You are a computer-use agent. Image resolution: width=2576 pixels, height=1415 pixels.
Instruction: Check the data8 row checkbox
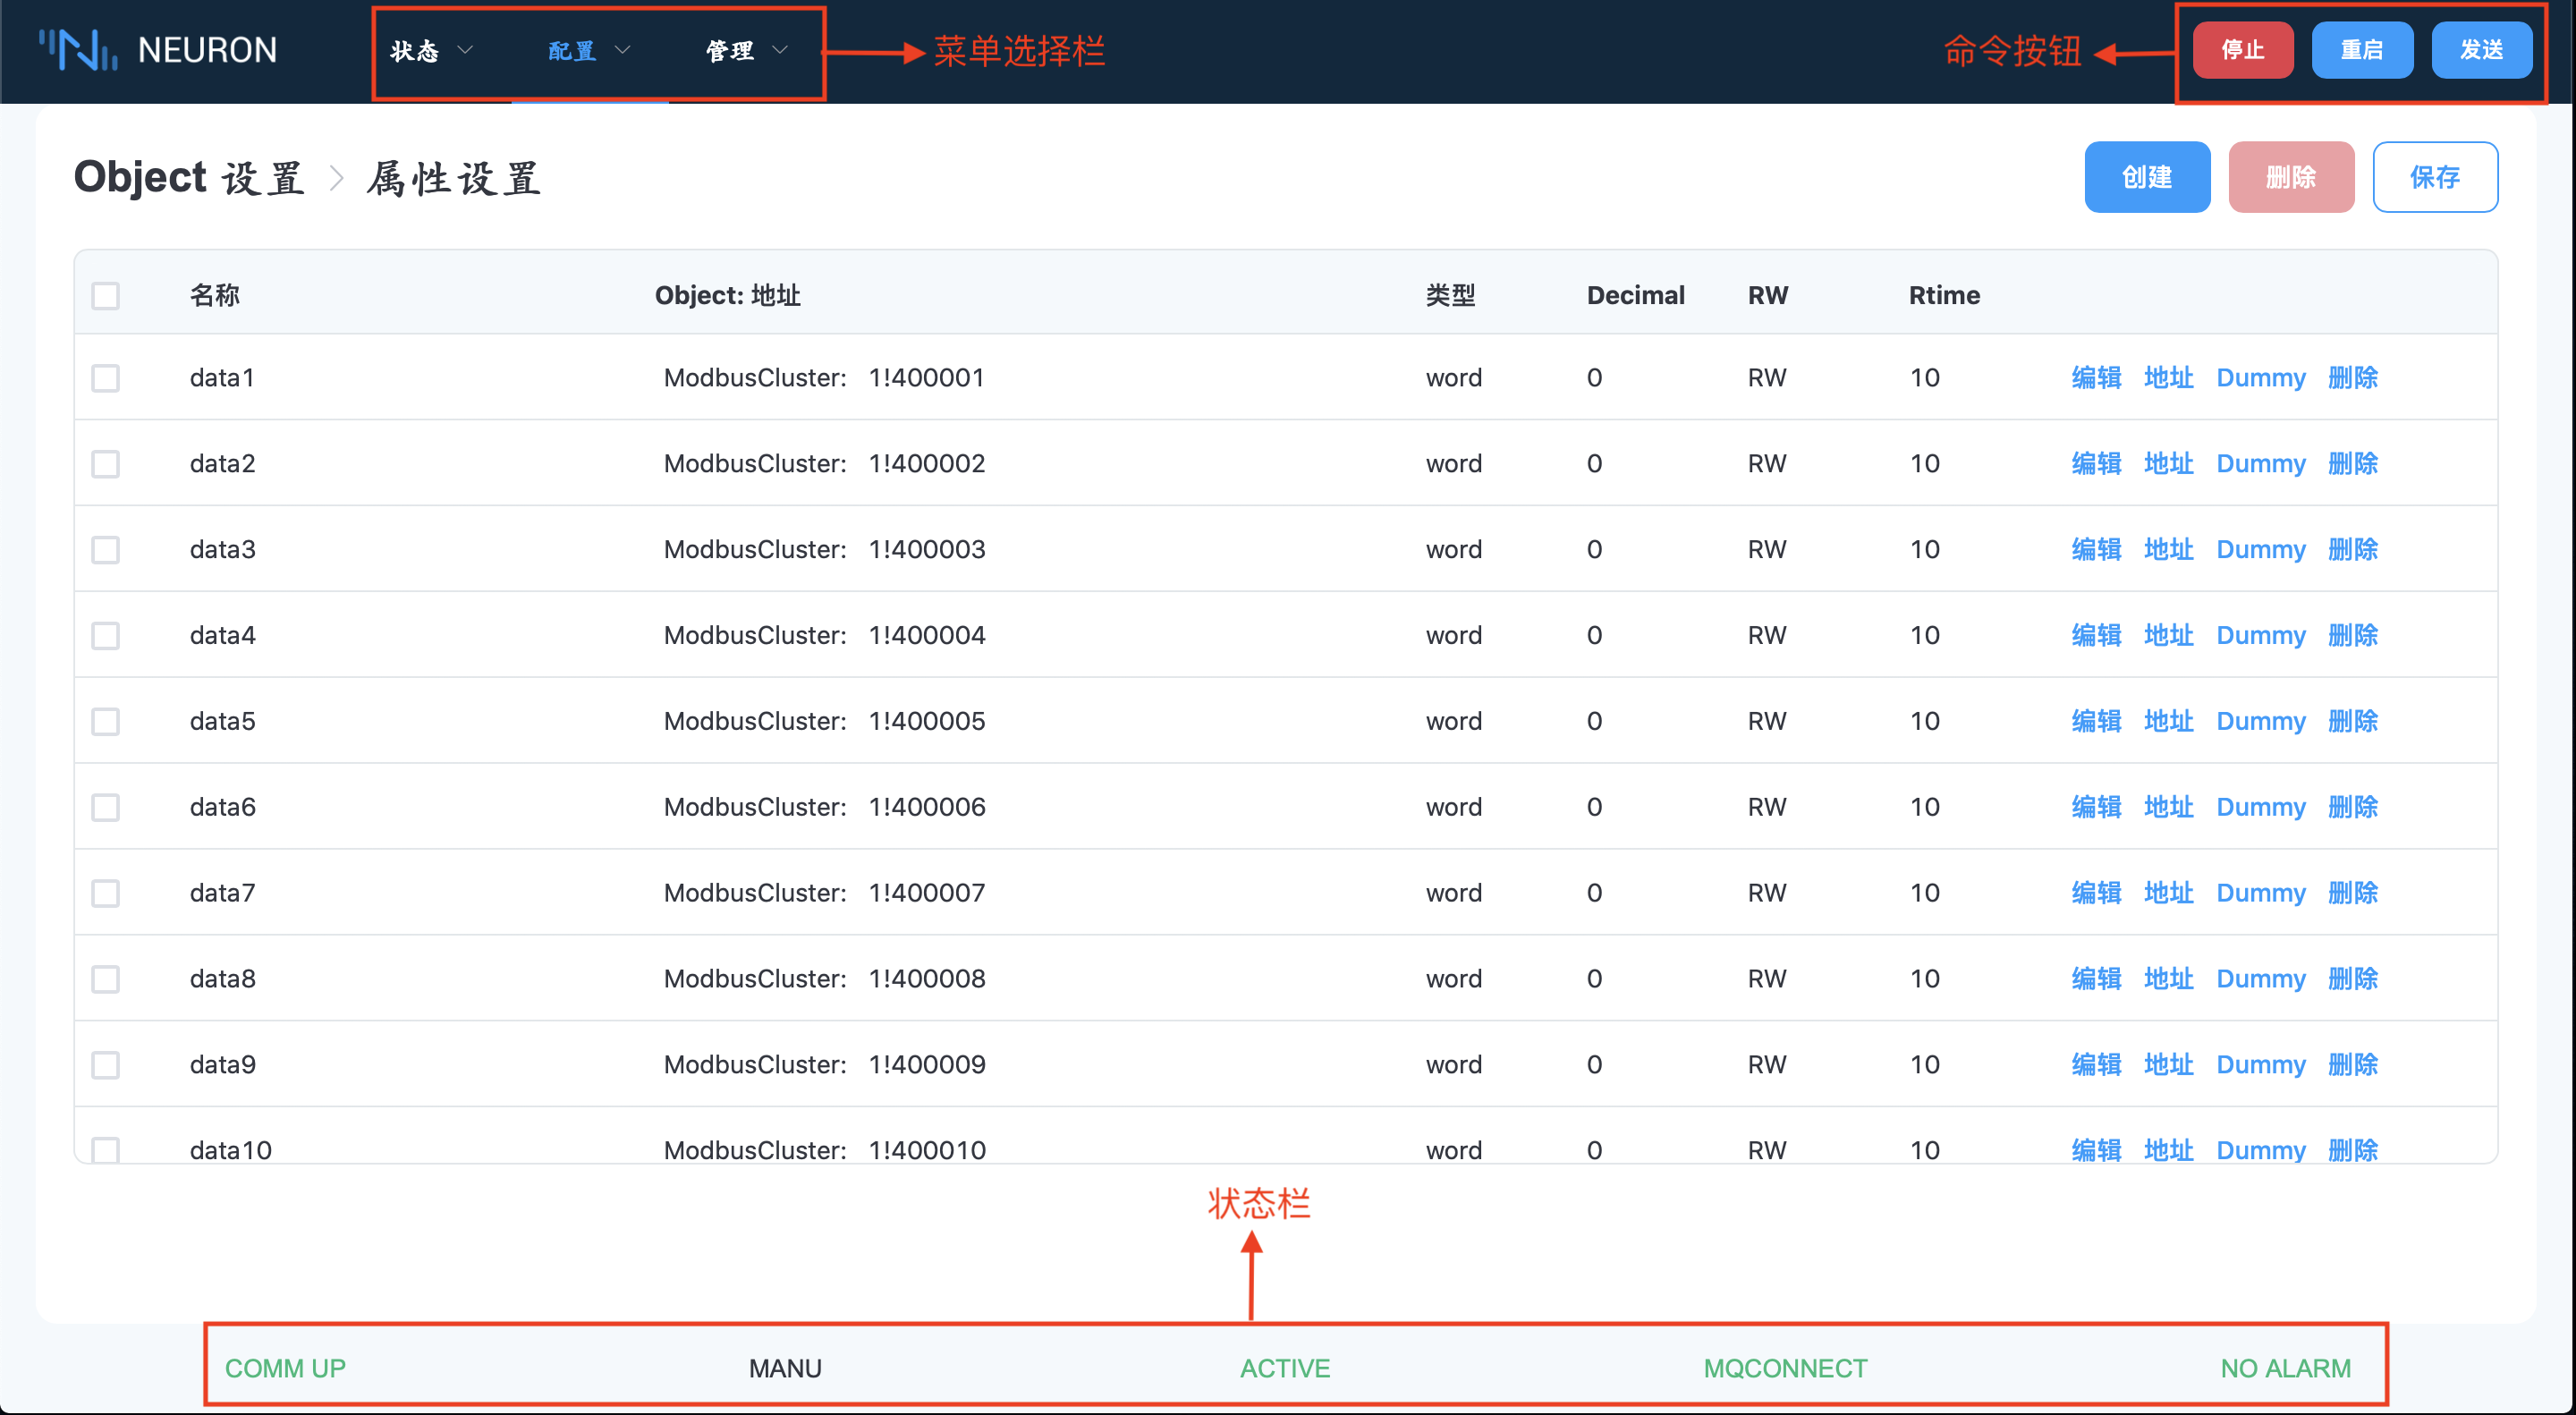pos(105,979)
